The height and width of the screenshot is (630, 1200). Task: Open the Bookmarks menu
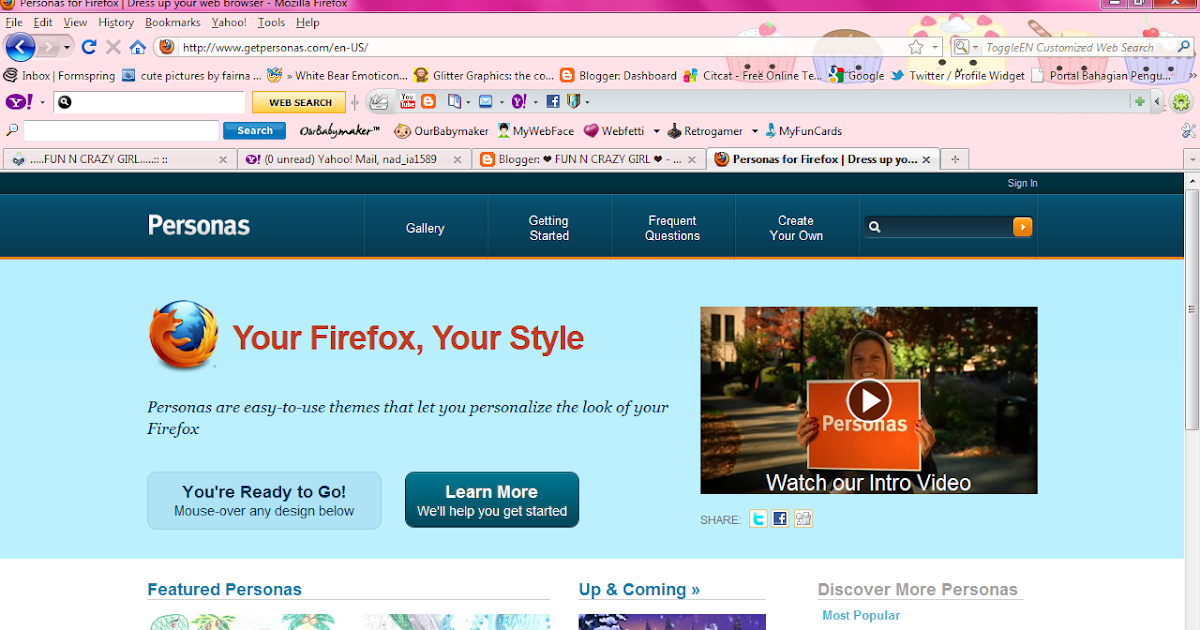[x=173, y=22]
